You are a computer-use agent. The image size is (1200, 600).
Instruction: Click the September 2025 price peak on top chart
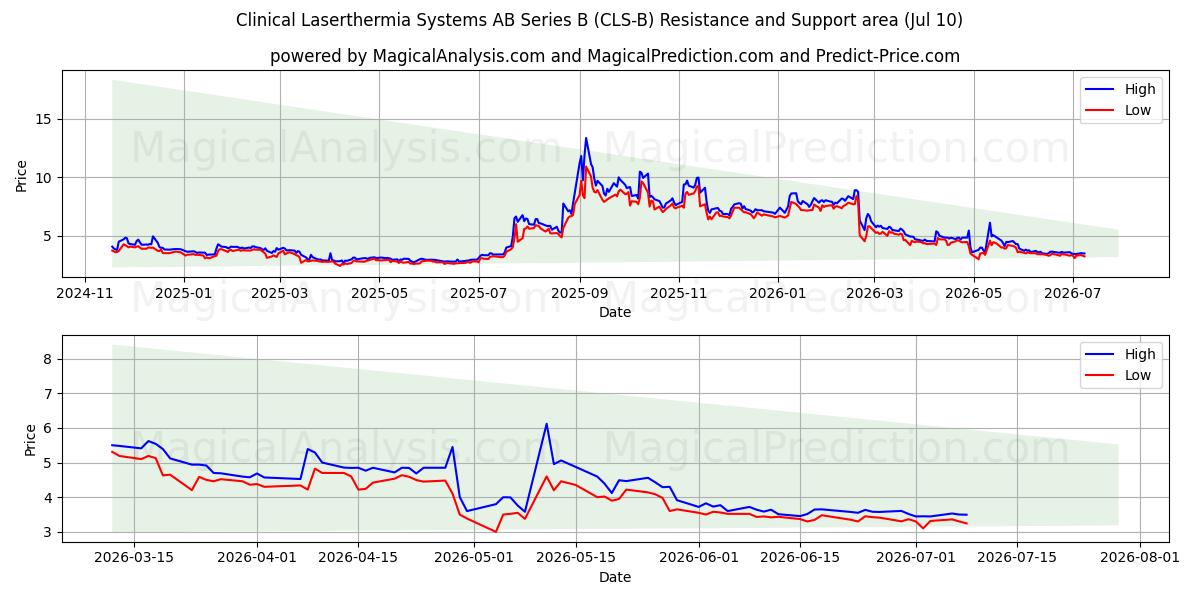(x=586, y=139)
